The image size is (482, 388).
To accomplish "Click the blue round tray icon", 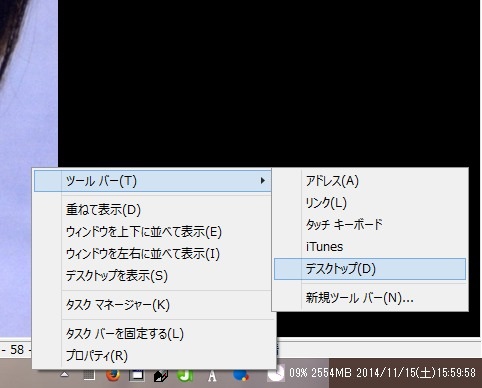I will point(241,375).
